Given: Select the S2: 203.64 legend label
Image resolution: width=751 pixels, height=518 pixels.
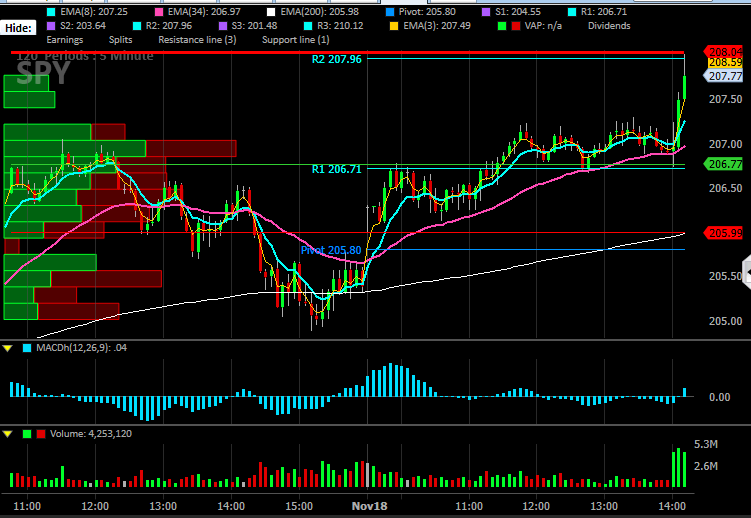Looking at the screenshot, I should tap(83, 26).
